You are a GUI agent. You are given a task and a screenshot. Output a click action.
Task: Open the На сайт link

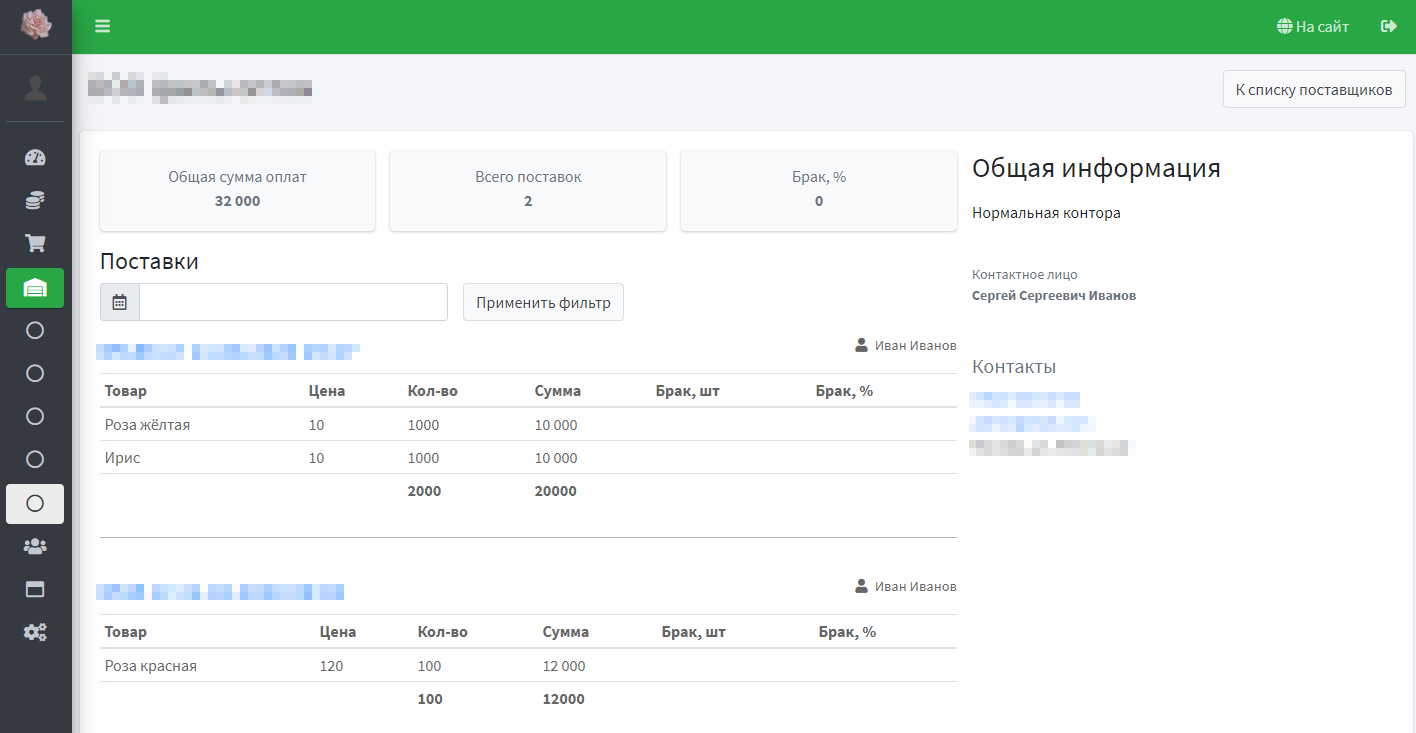click(1313, 27)
